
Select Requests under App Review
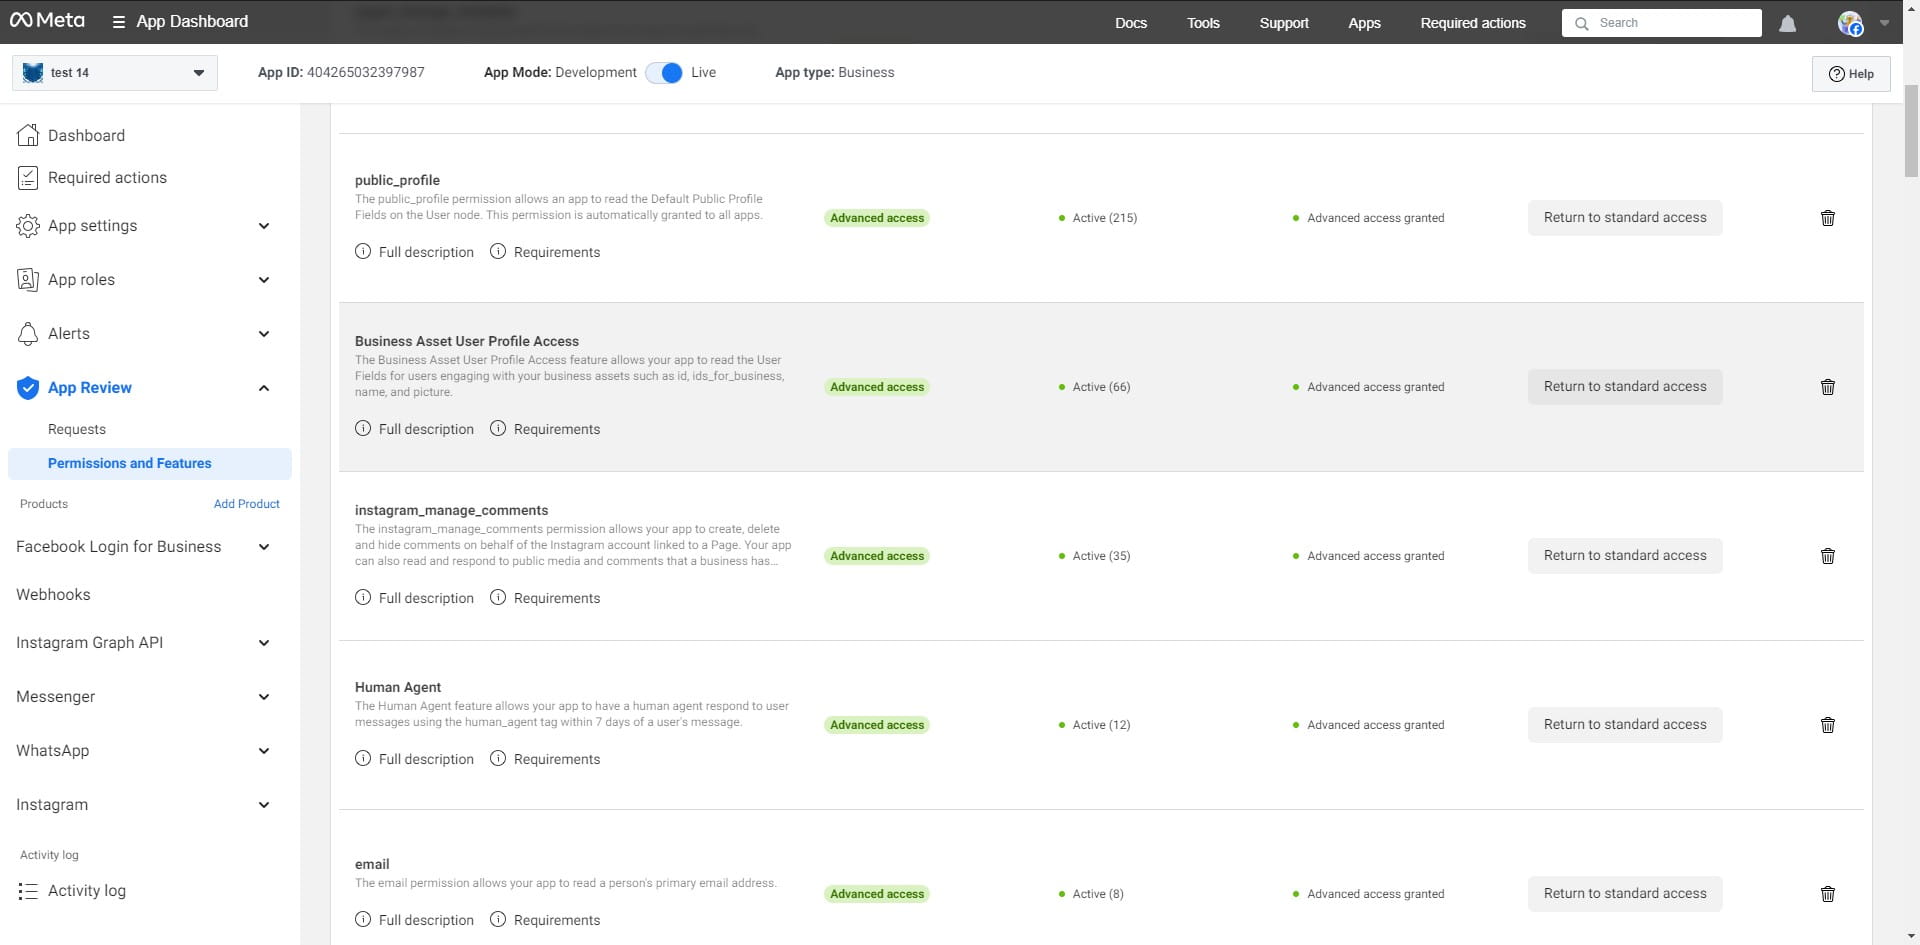pyautogui.click(x=77, y=429)
